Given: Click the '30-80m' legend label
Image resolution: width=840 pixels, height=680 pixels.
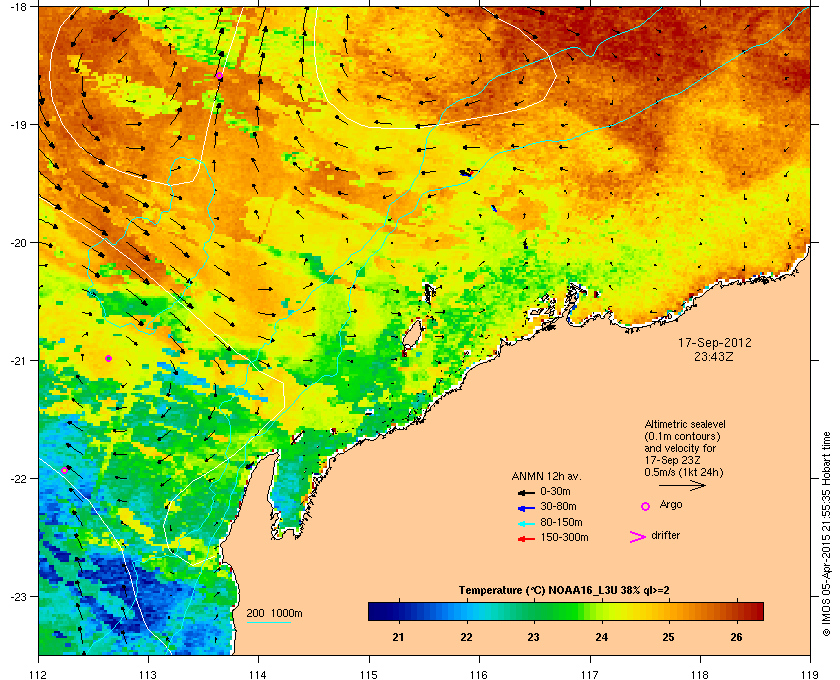Looking at the screenshot, I should pyautogui.click(x=558, y=506).
